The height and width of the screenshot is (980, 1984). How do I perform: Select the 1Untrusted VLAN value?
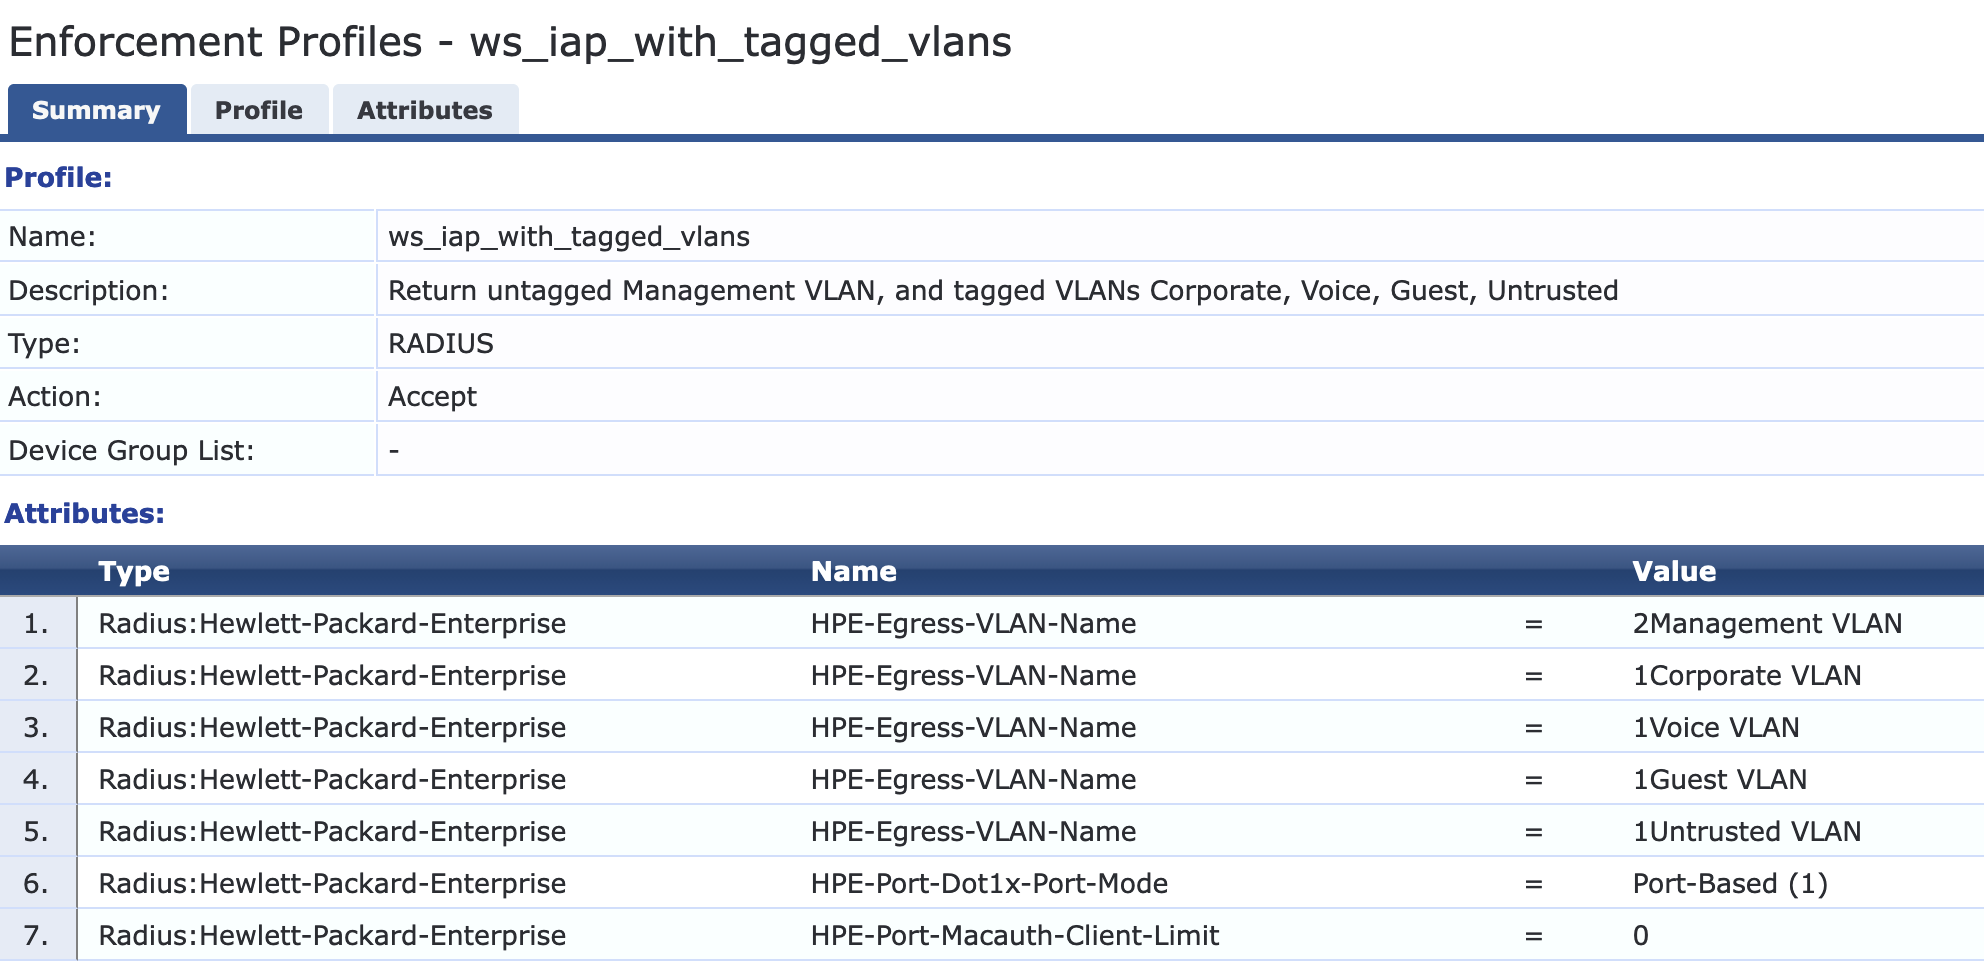click(1746, 832)
